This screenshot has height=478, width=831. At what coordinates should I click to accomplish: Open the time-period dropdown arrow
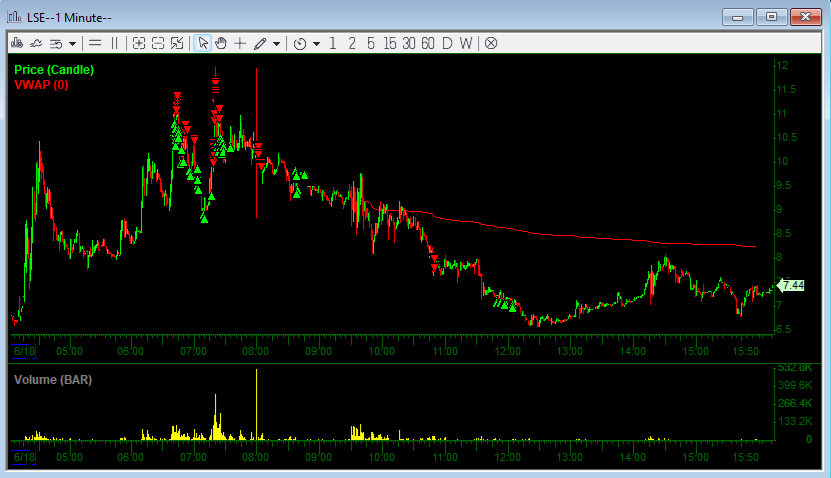coord(316,43)
